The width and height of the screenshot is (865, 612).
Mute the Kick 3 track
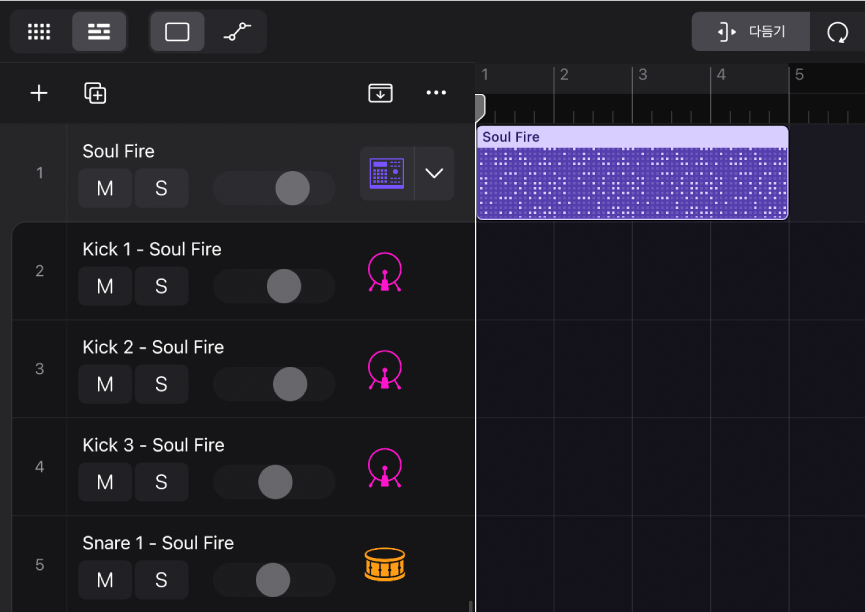(x=105, y=482)
